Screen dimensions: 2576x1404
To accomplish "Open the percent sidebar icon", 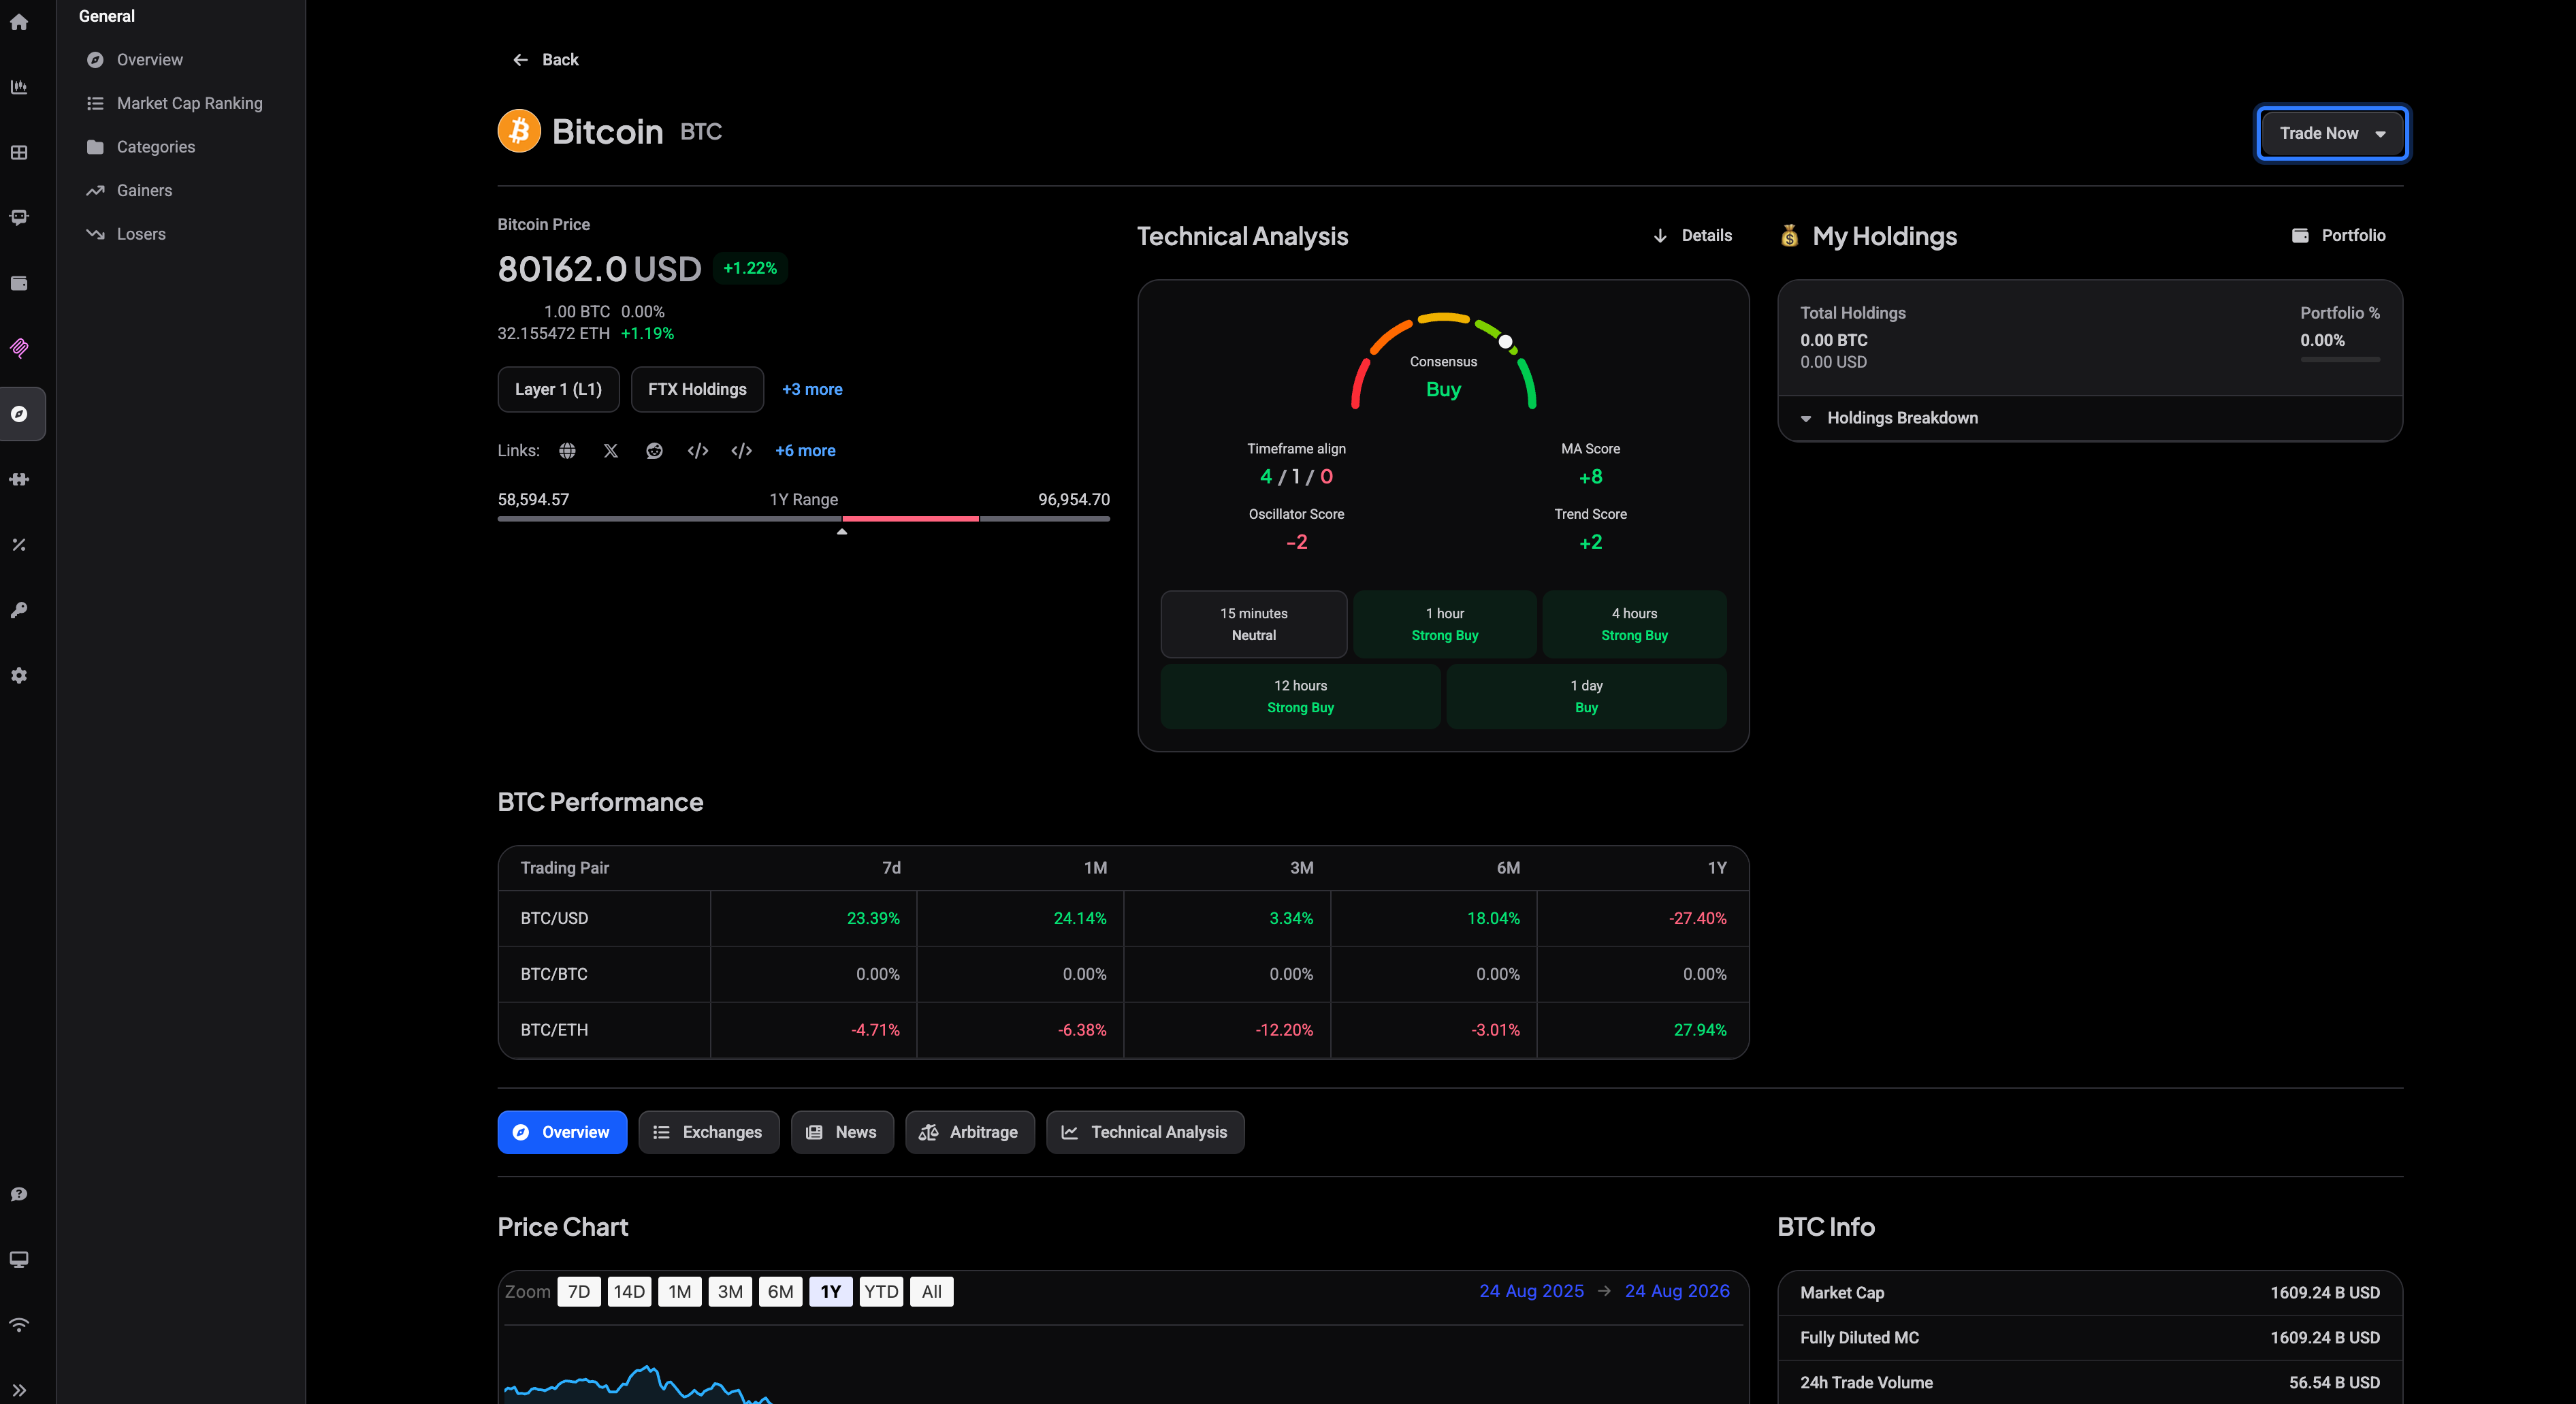I will pos(19,545).
